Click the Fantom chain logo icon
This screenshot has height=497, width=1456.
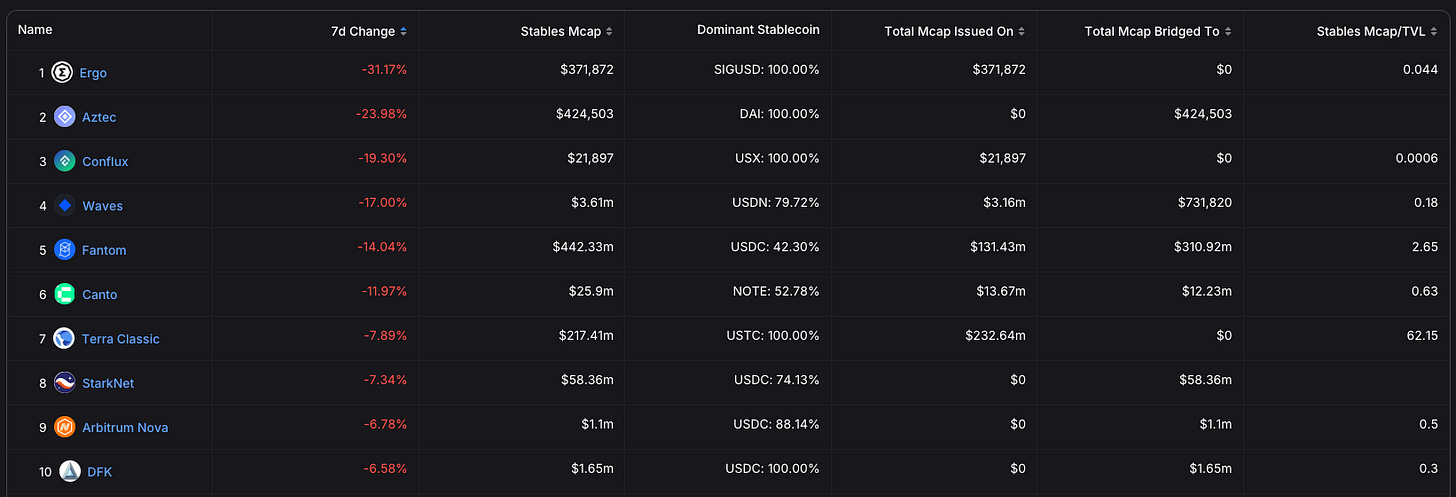coord(65,250)
